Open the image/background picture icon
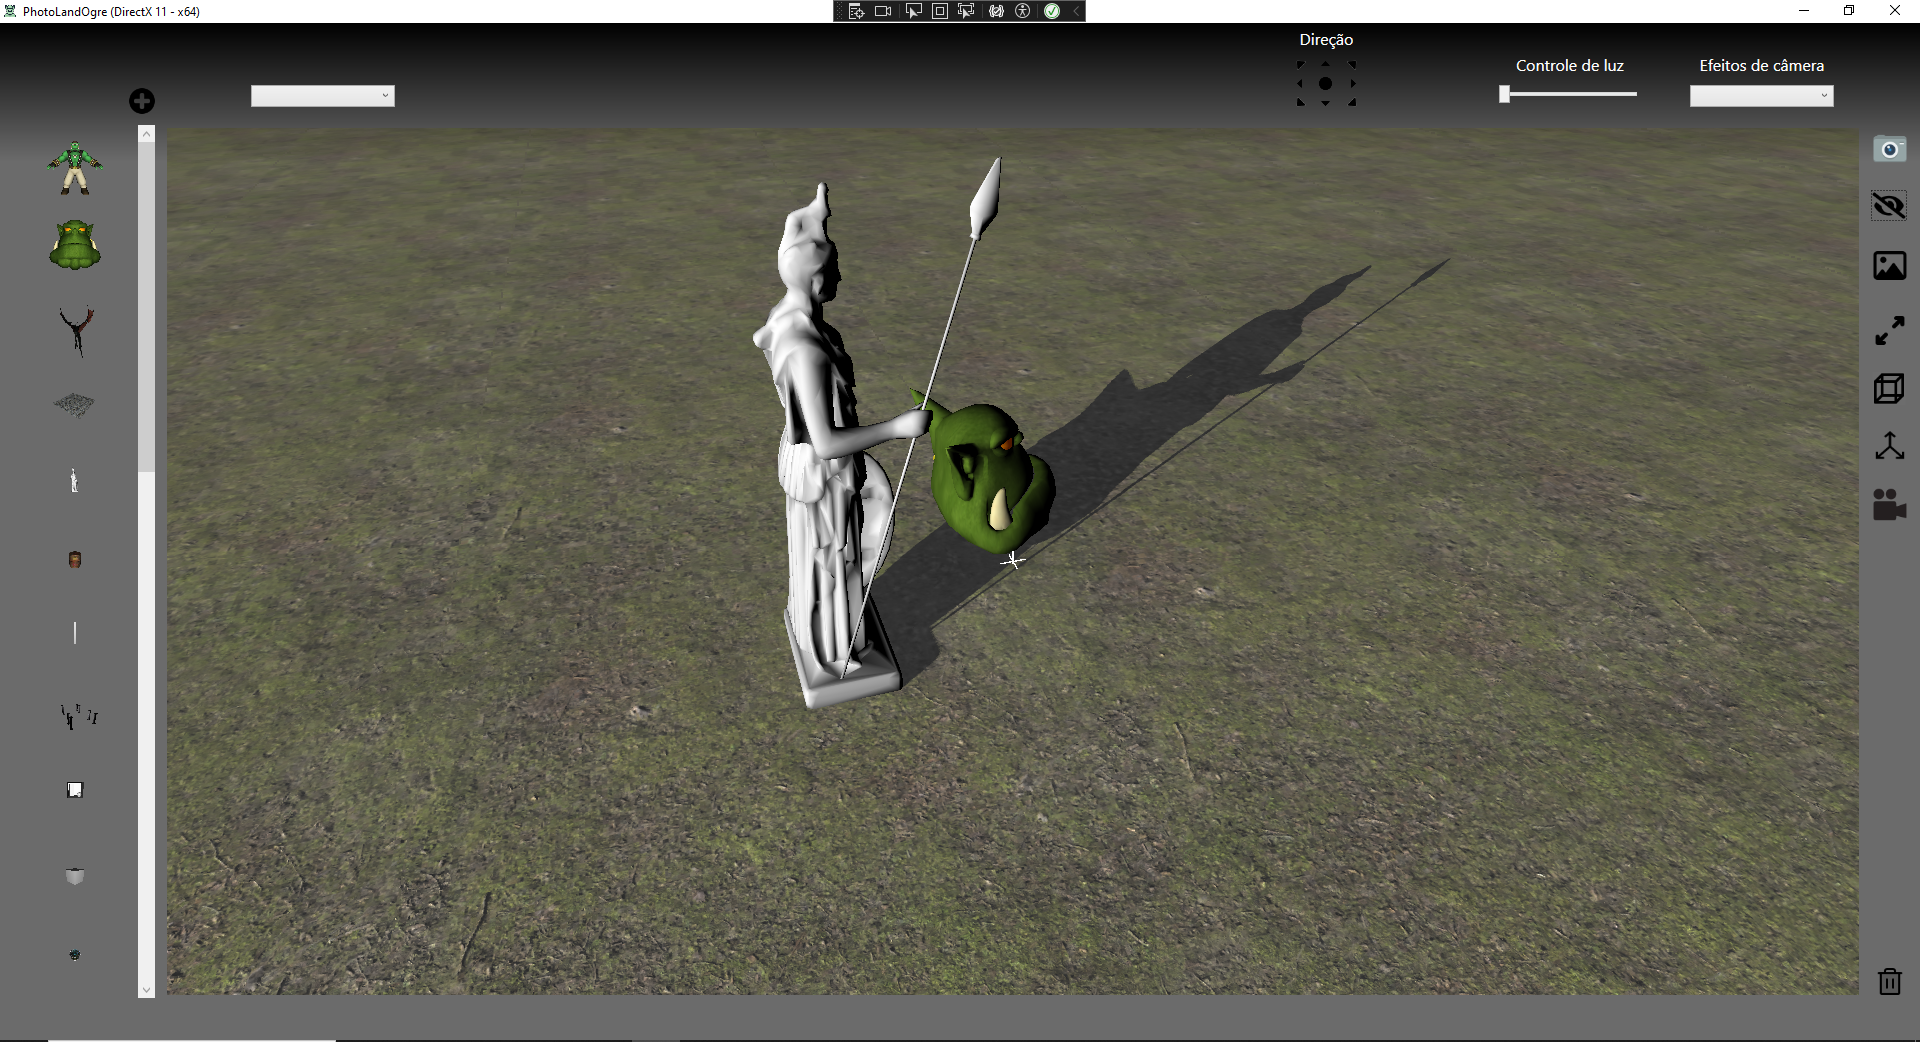This screenshot has width=1920, height=1042. click(x=1889, y=266)
